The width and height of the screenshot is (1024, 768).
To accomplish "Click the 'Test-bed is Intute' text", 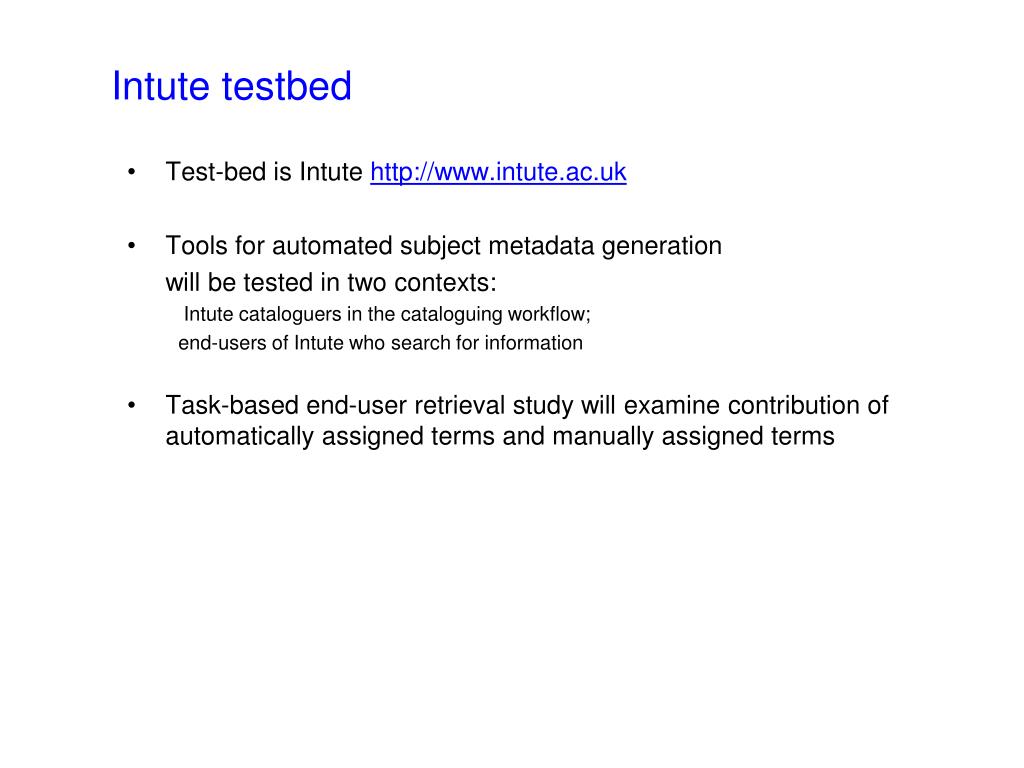I will pyautogui.click(x=264, y=172).
